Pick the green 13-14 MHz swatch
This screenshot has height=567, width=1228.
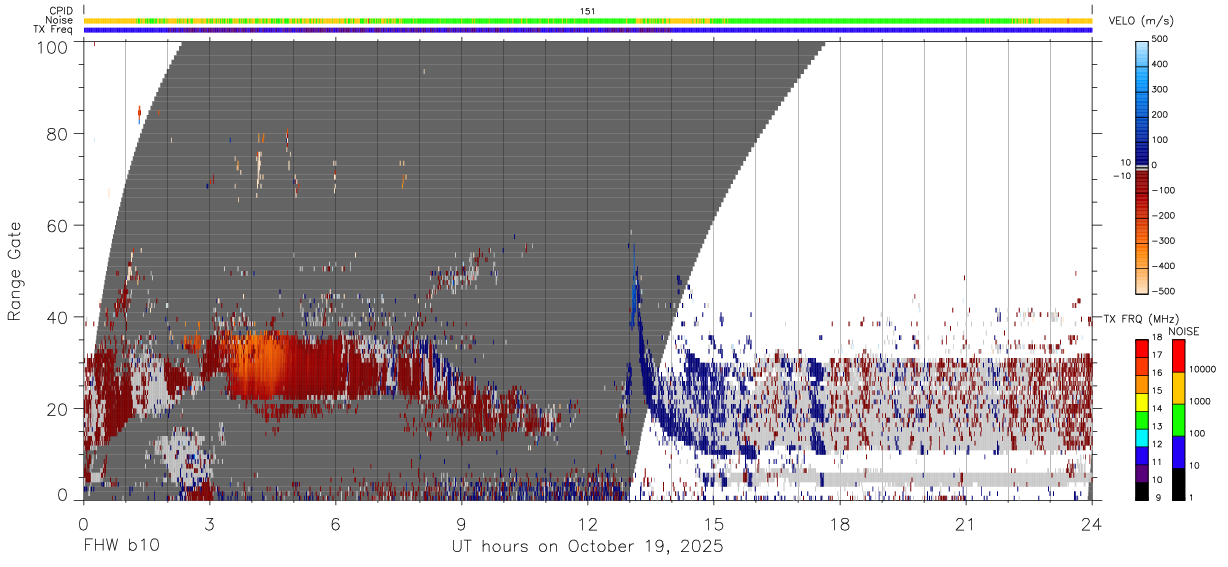tap(1141, 420)
